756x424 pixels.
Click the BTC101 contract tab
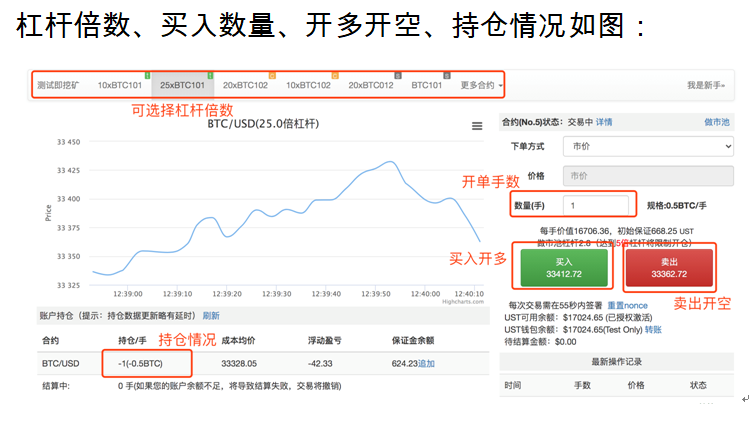pos(426,86)
